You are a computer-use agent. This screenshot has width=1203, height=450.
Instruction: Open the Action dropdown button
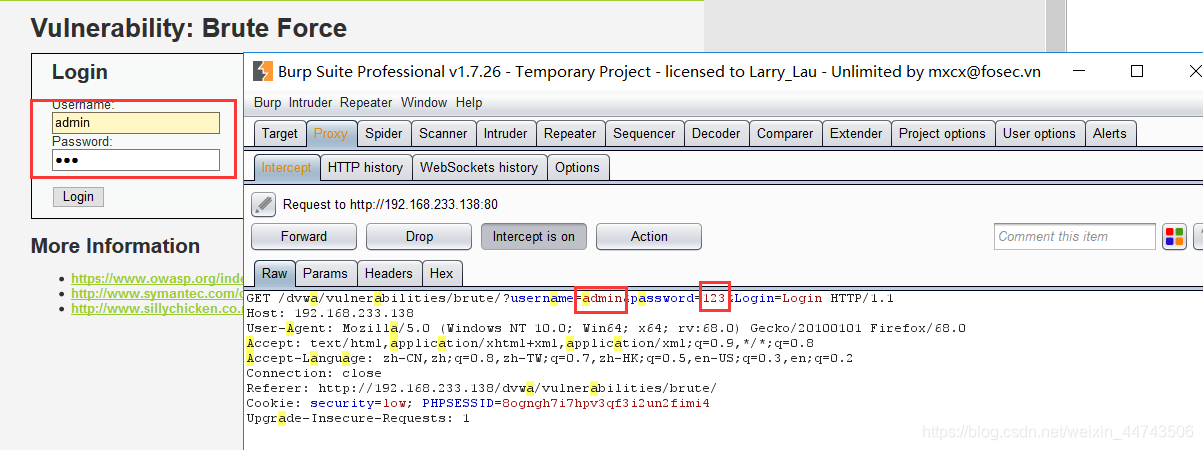[x=649, y=237]
